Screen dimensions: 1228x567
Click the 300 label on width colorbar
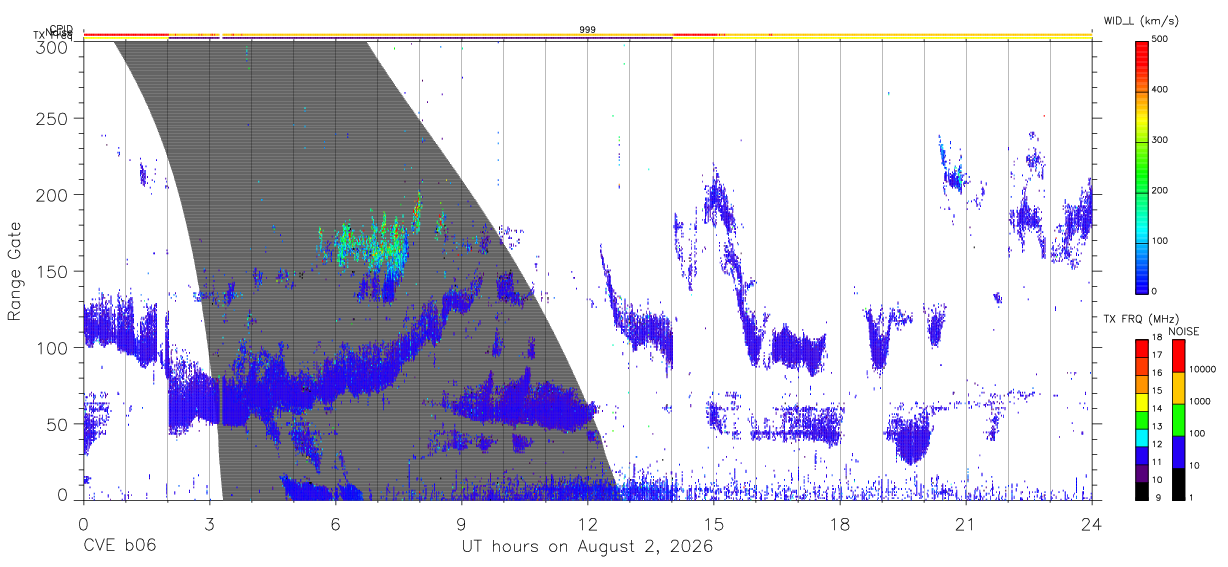point(1160,140)
